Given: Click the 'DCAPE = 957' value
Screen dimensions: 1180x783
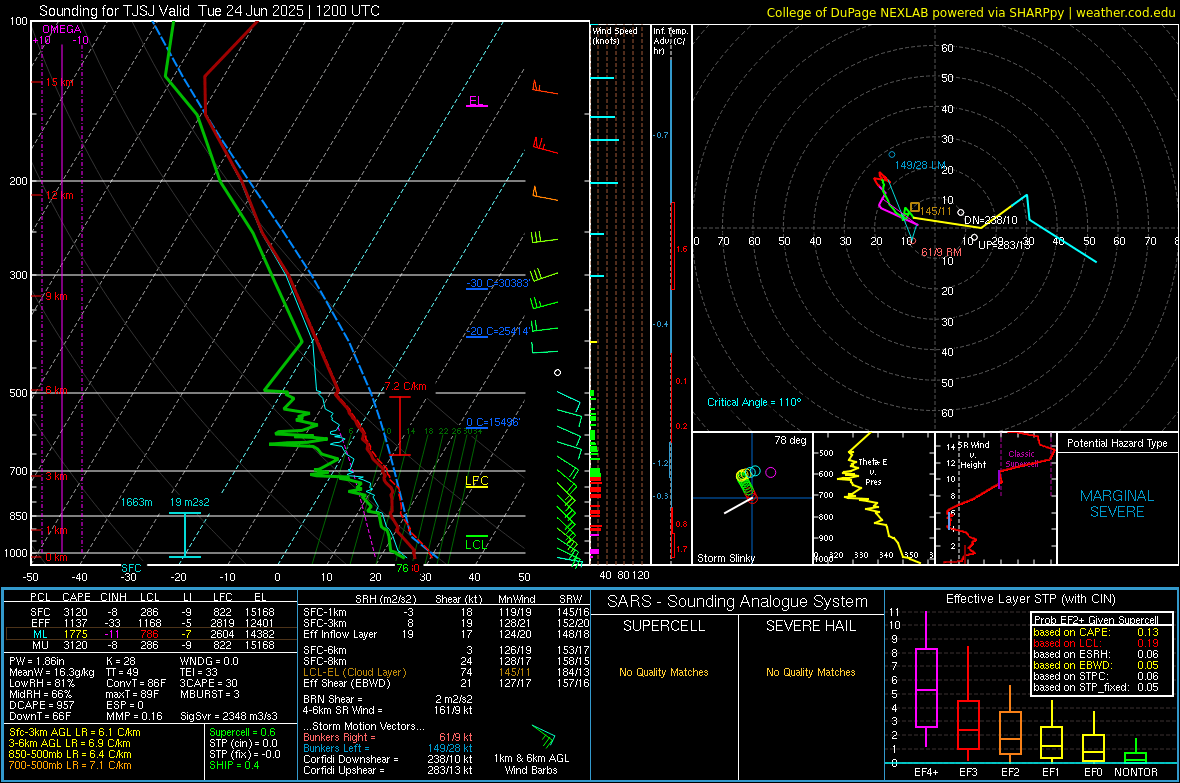Looking at the screenshot, I should point(41,705).
